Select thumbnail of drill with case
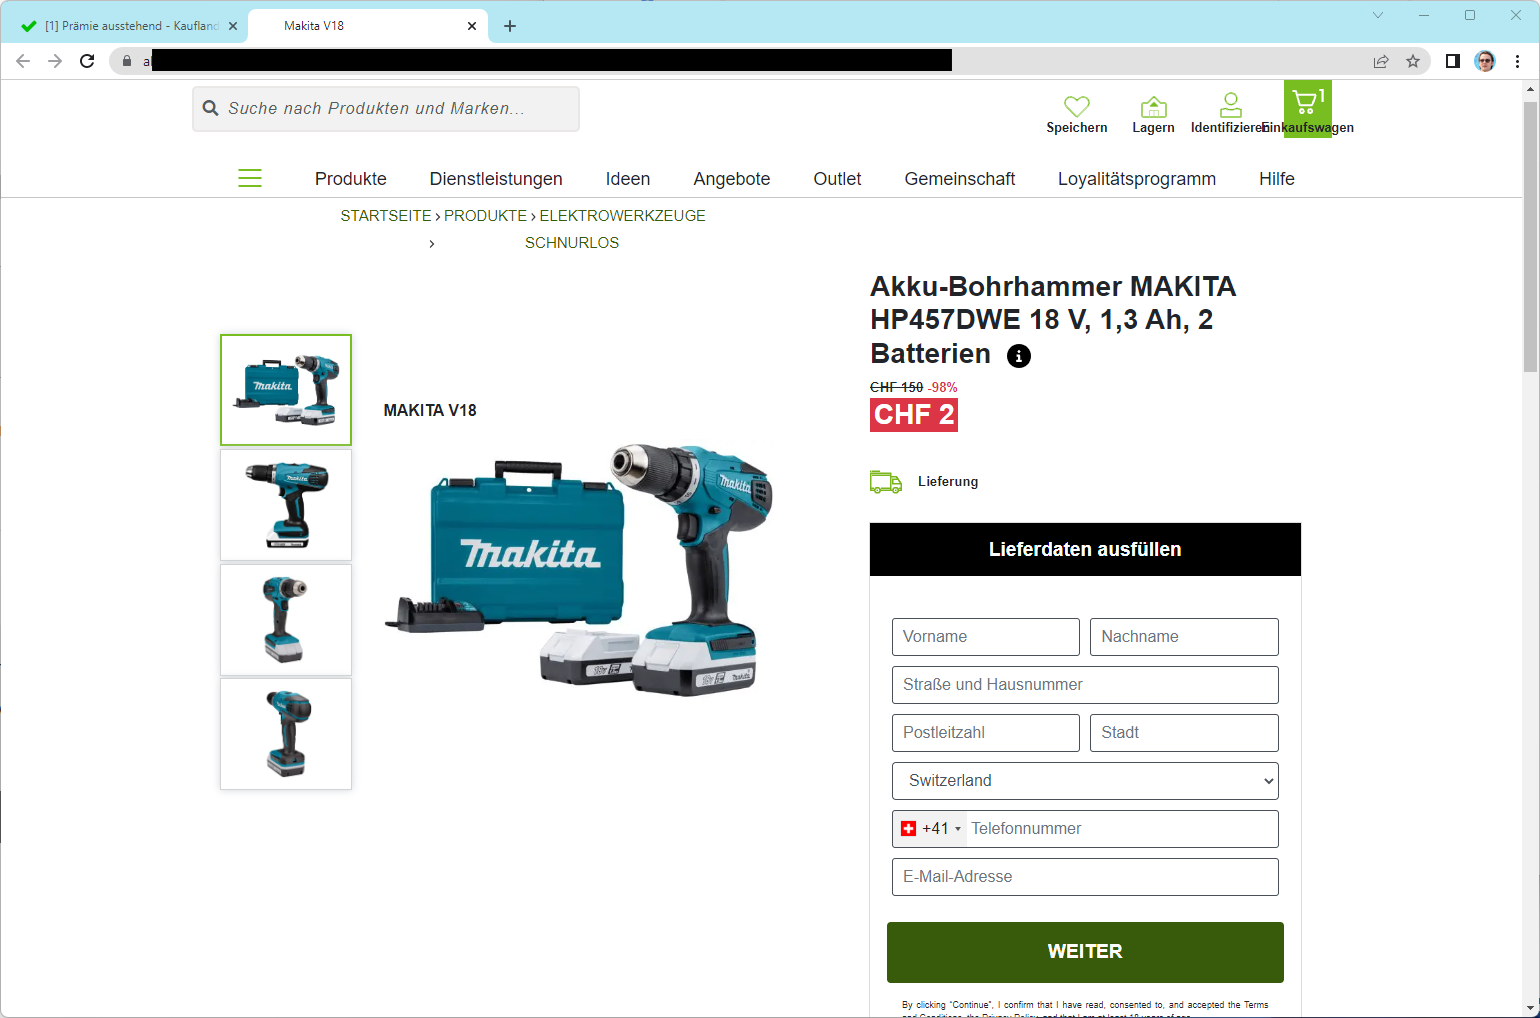Image resolution: width=1540 pixels, height=1018 pixels. 286,390
